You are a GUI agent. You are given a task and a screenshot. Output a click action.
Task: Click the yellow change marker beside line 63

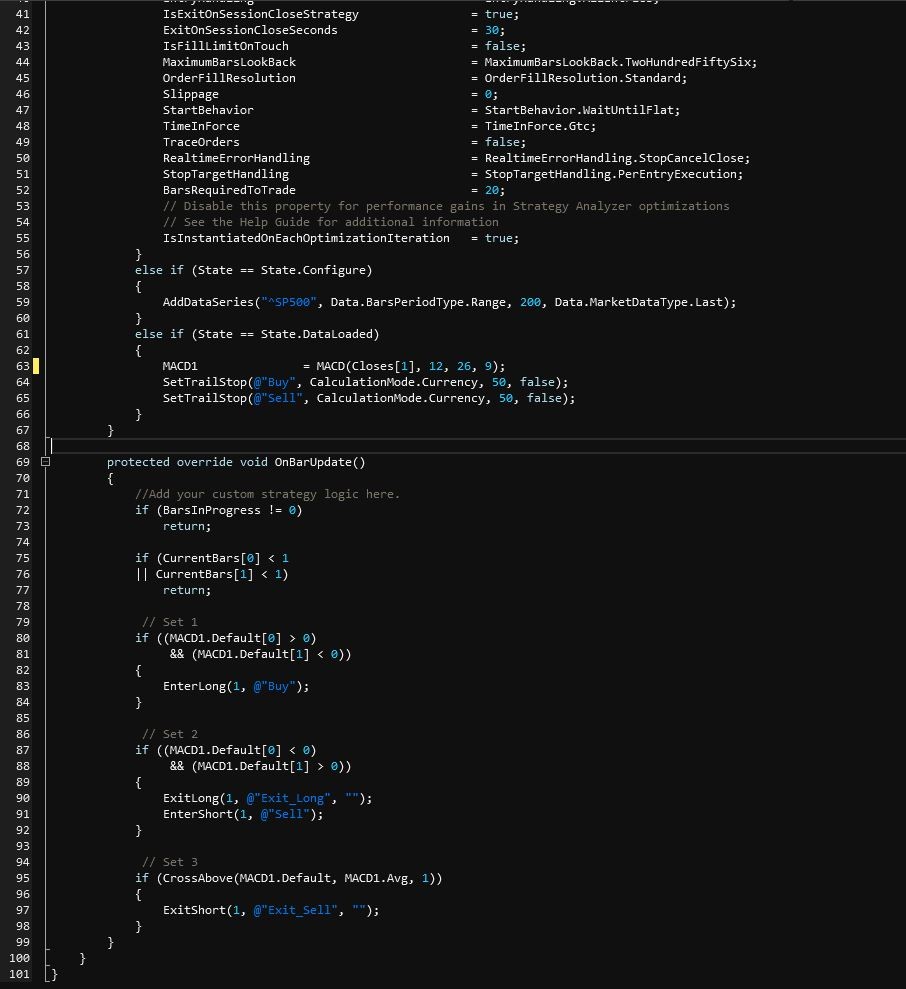[36, 366]
